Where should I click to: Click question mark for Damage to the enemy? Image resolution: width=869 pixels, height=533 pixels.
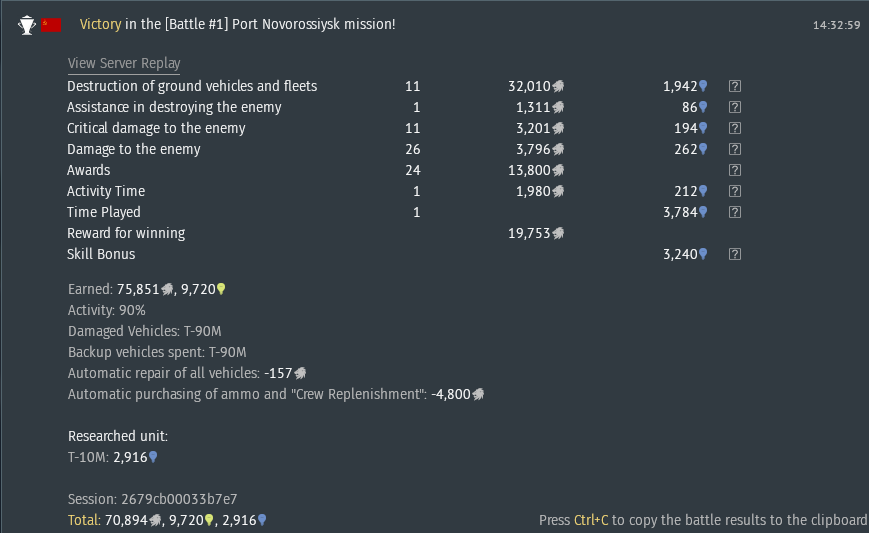[x=735, y=149]
